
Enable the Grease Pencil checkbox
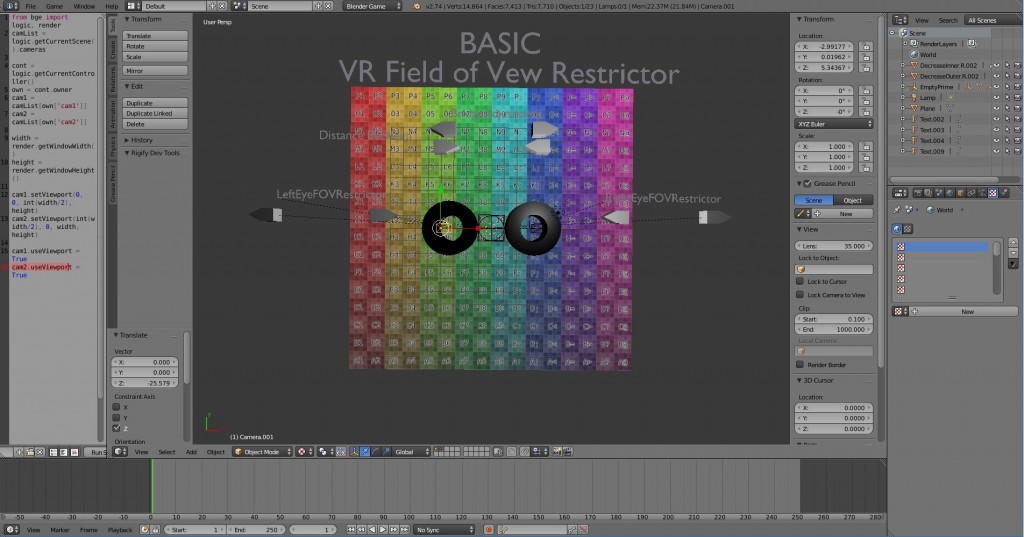click(807, 184)
